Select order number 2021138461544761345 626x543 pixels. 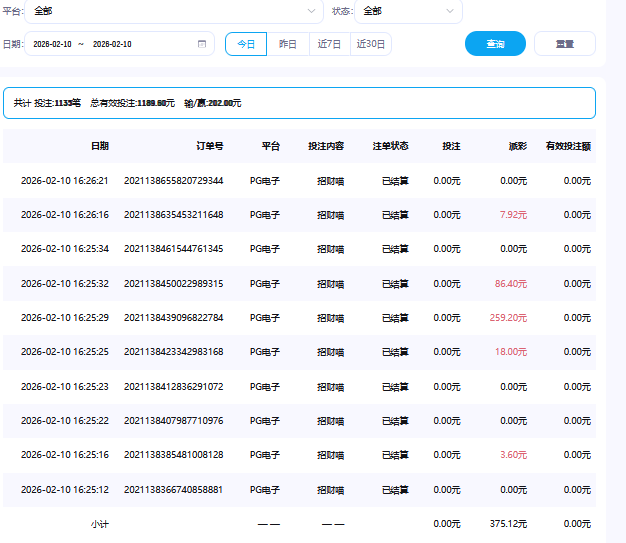tap(174, 249)
